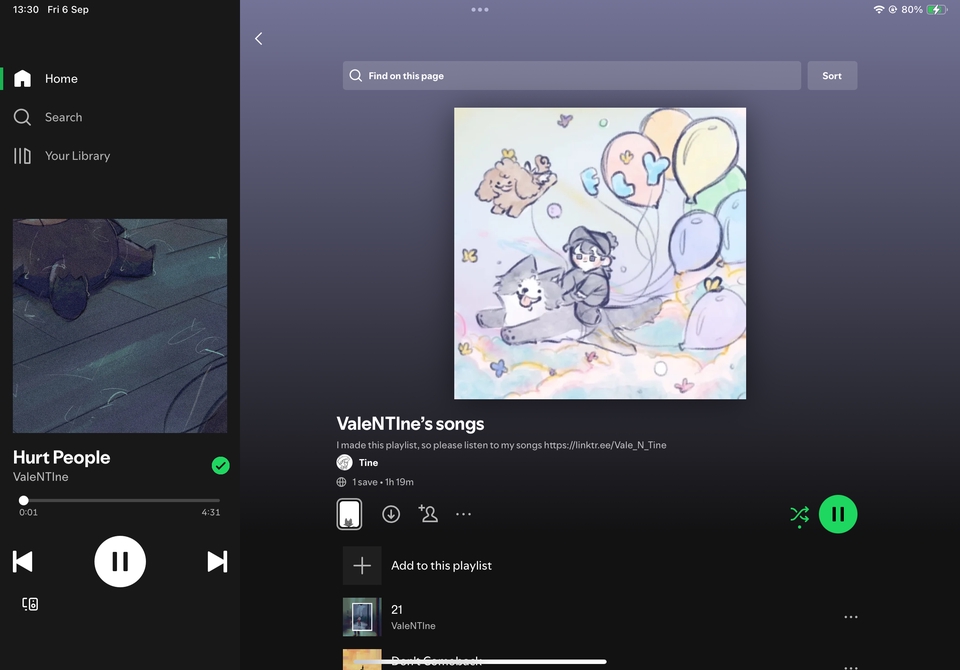Viewport: 960px width, 670px height.
Task: Click Add to this playlist
Action: tap(441, 565)
